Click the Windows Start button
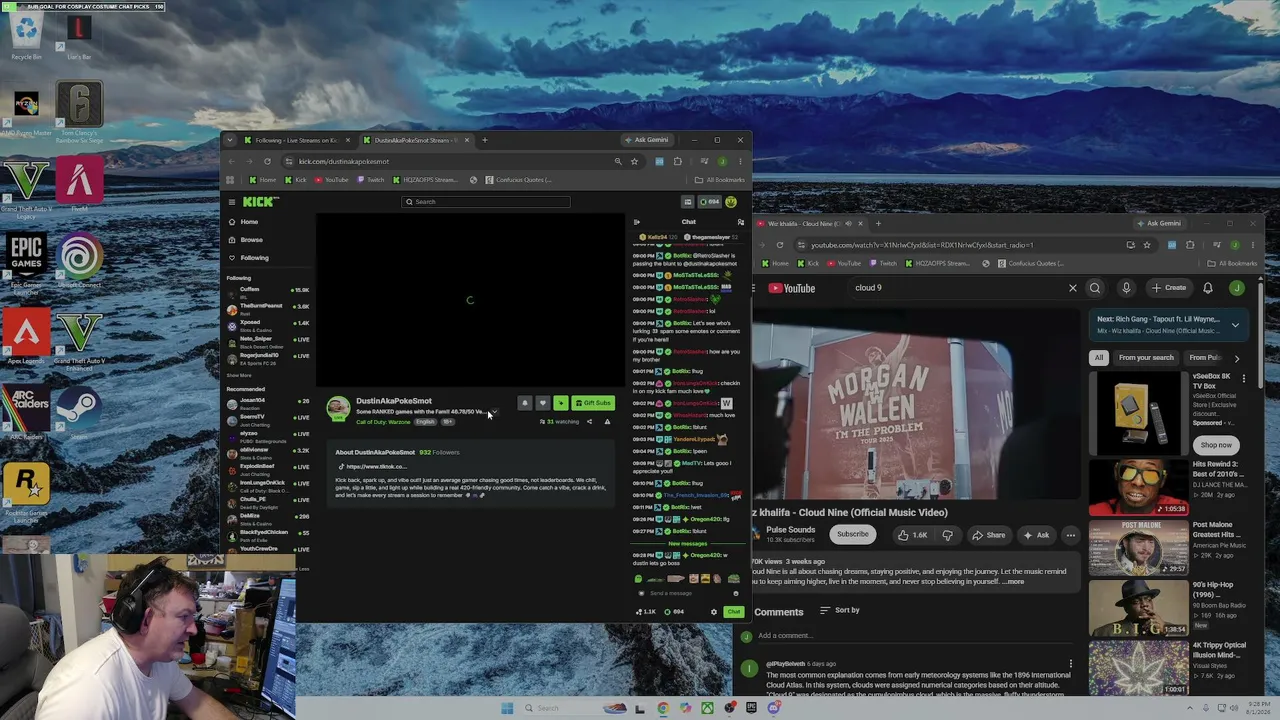Viewport: 1280px width, 720px height. pos(507,708)
